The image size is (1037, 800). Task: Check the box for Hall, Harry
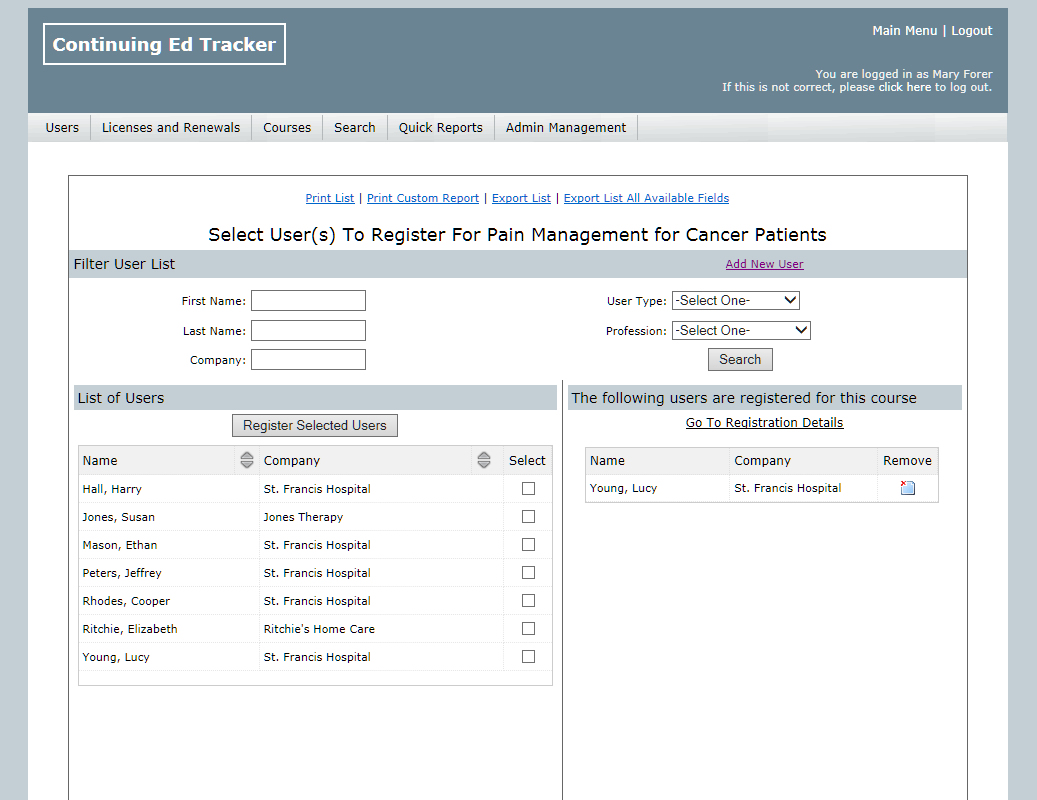click(x=528, y=489)
